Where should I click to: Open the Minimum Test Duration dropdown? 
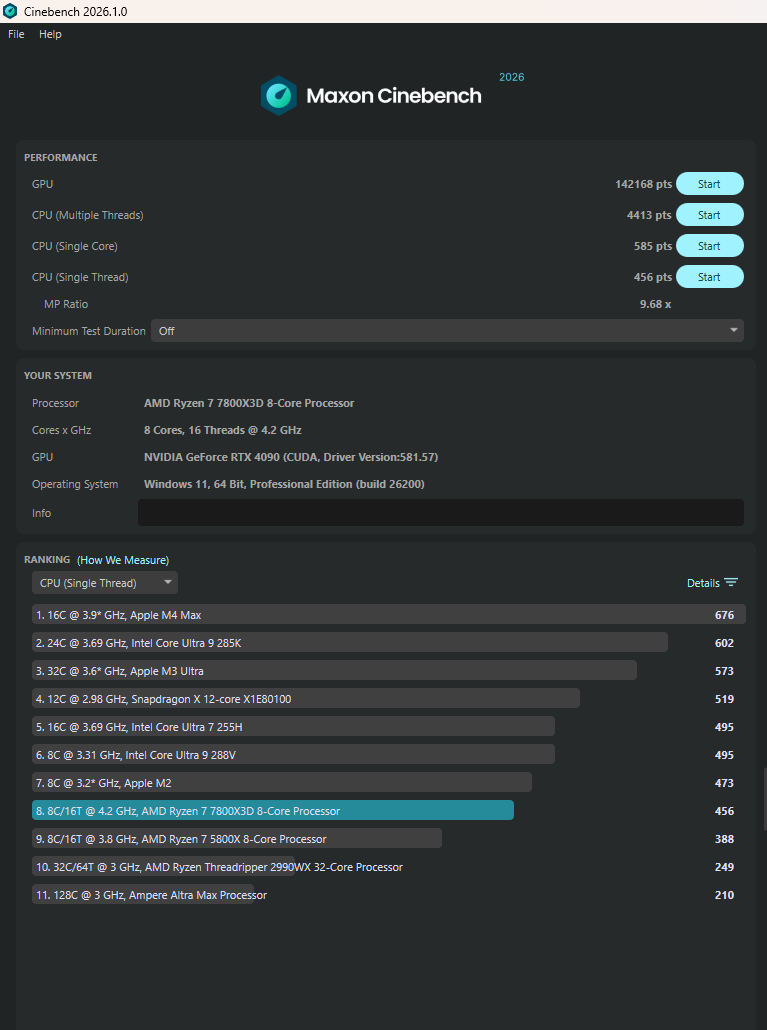[x=447, y=330]
